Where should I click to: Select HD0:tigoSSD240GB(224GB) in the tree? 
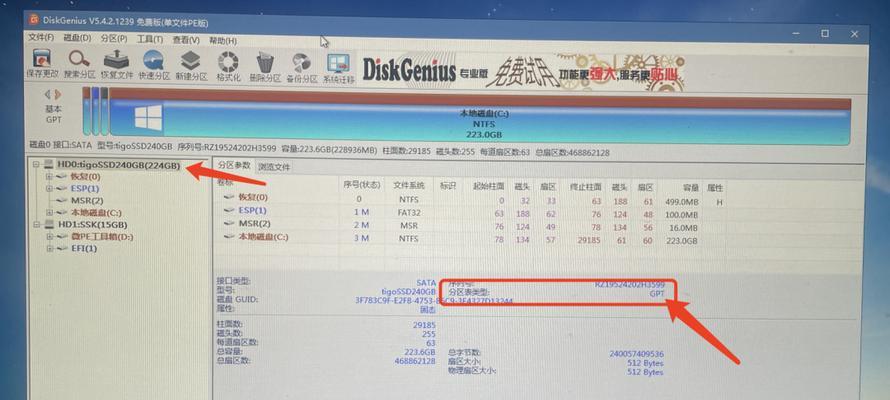coord(119,166)
